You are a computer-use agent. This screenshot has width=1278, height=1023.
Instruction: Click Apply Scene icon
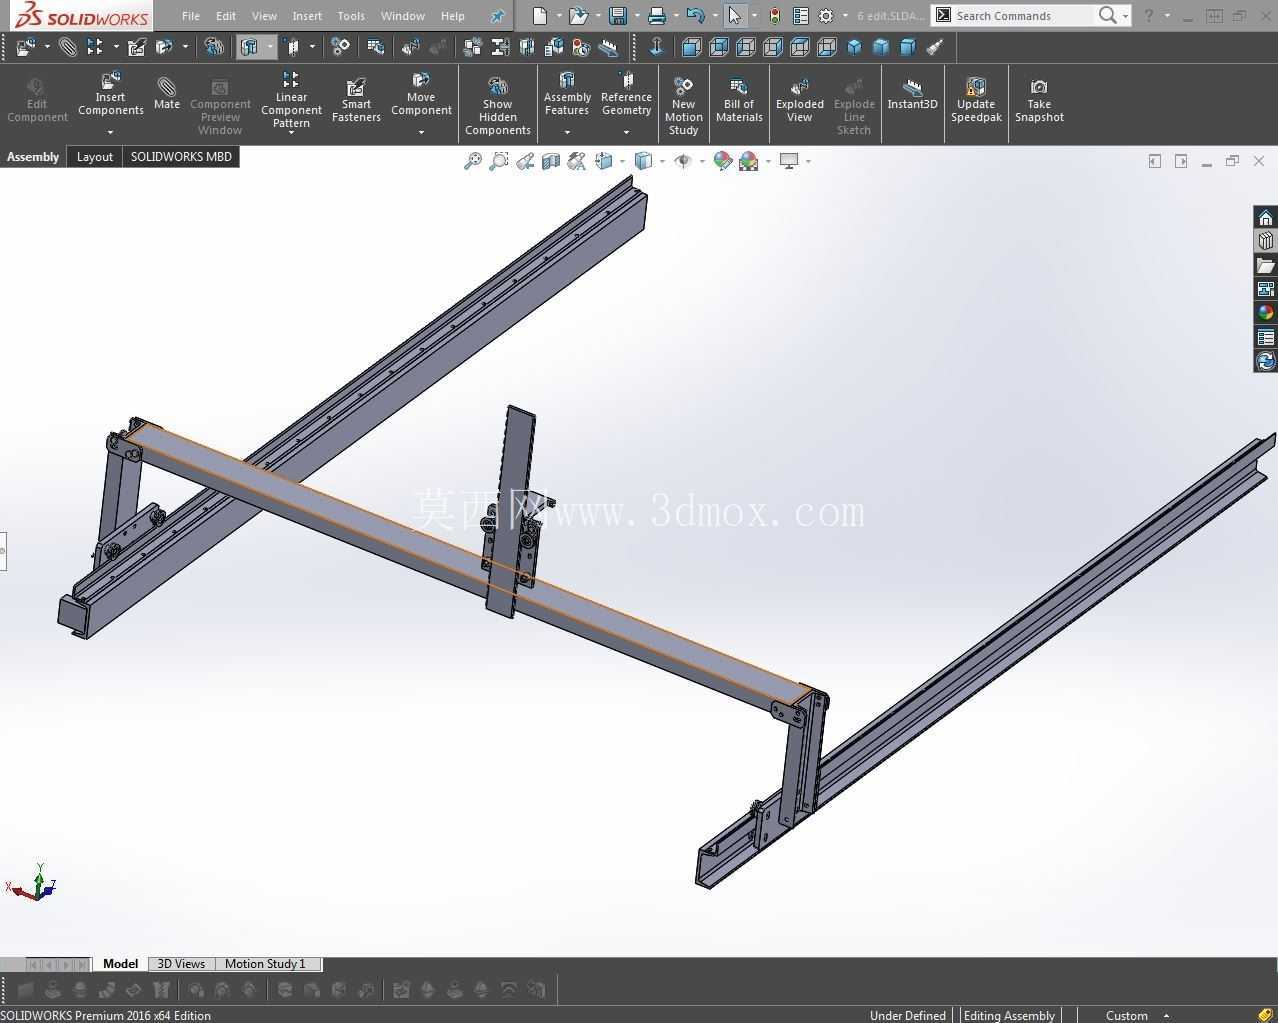(x=748, y=161)
